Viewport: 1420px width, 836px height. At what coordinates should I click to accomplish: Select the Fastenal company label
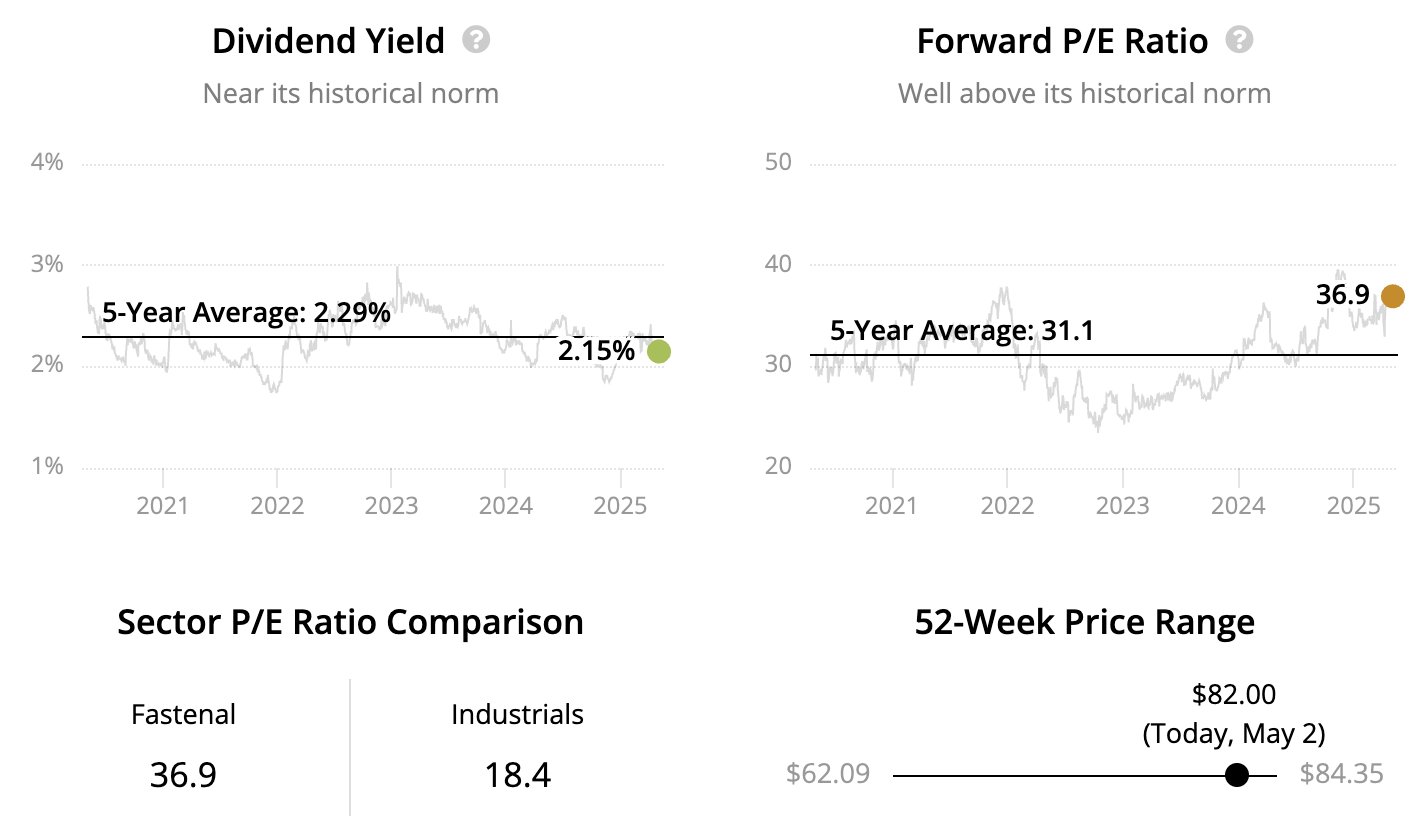(x=183, y=715)
